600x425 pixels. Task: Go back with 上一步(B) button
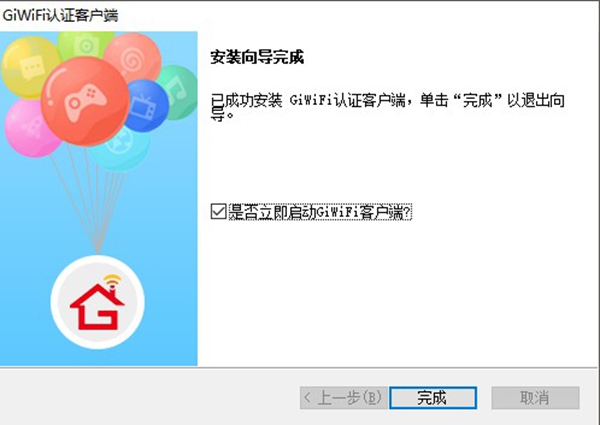(x=344, y=398)
